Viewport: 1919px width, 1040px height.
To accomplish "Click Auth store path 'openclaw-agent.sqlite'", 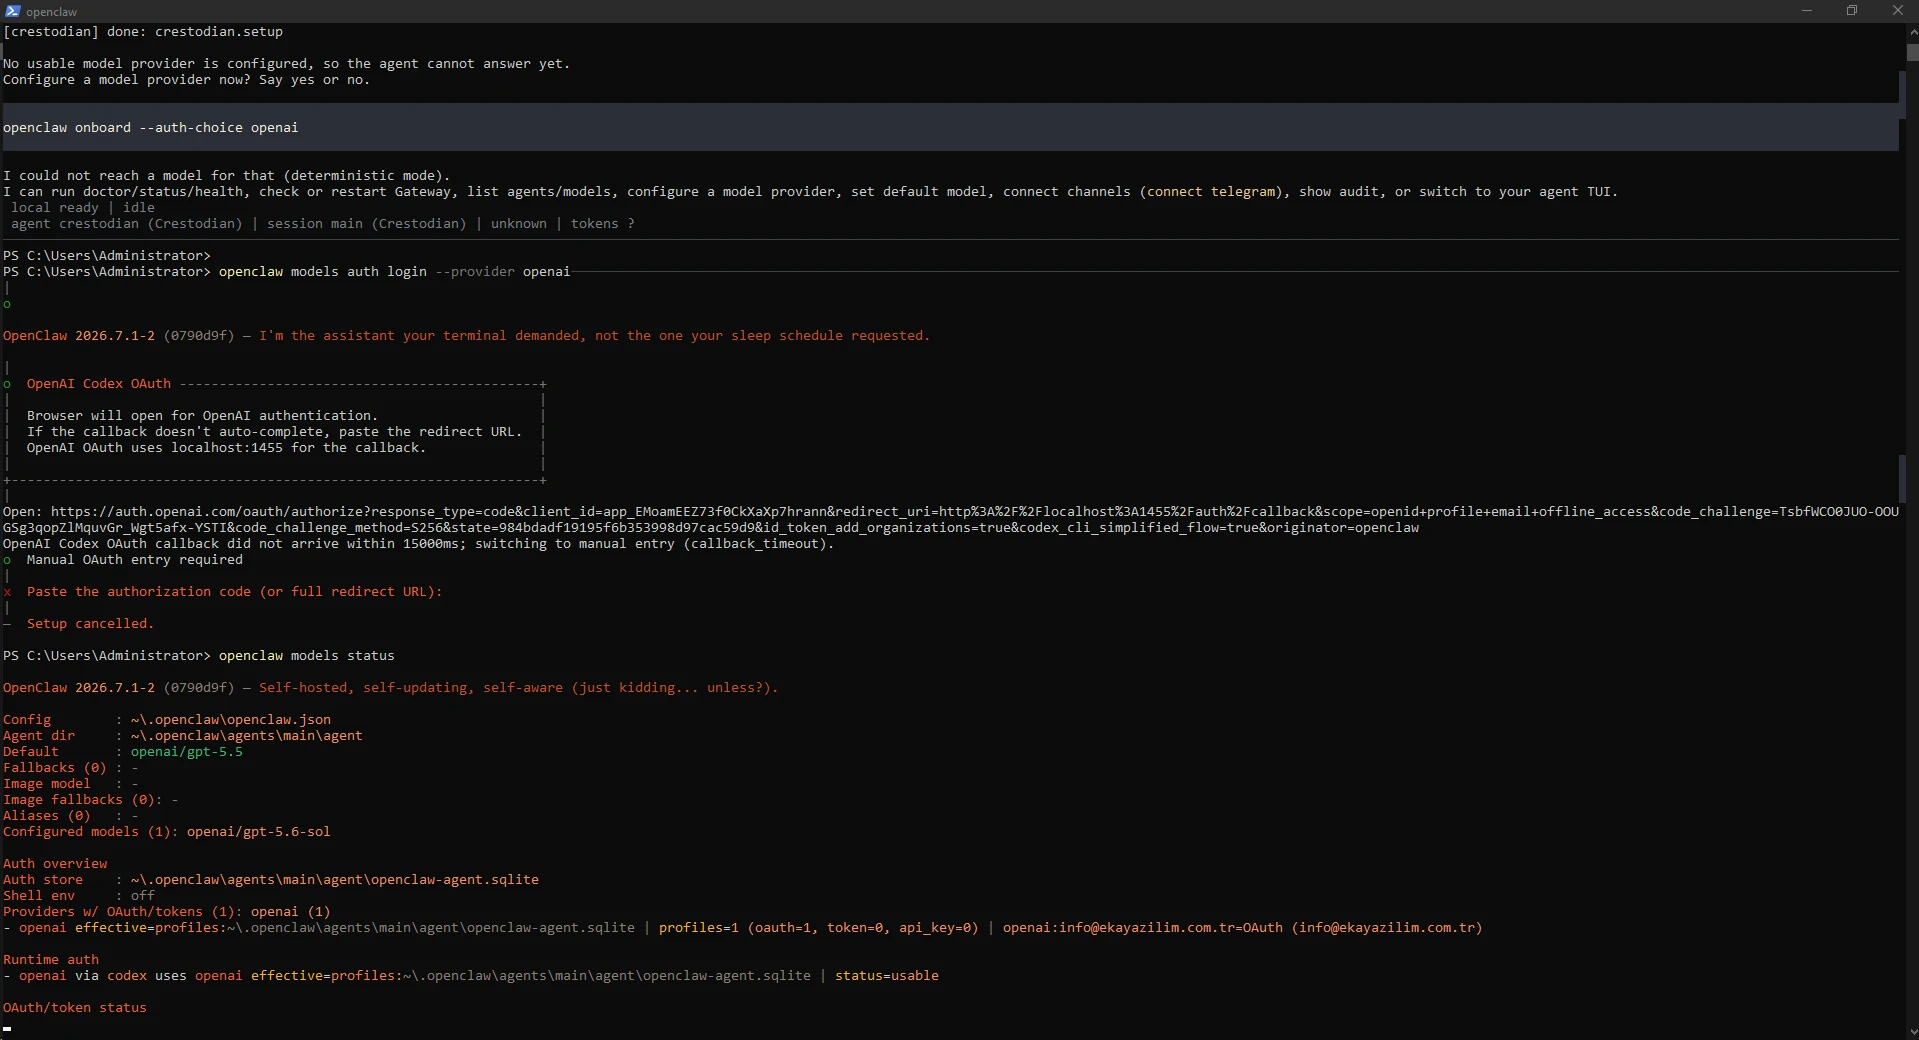I will (x=335, y=880).
